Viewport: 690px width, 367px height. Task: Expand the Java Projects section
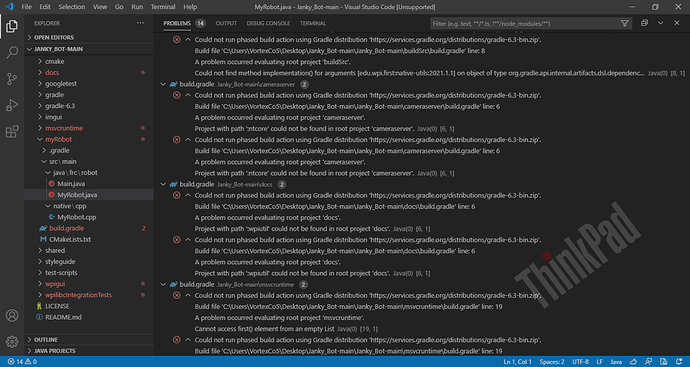tap(89, 351)
